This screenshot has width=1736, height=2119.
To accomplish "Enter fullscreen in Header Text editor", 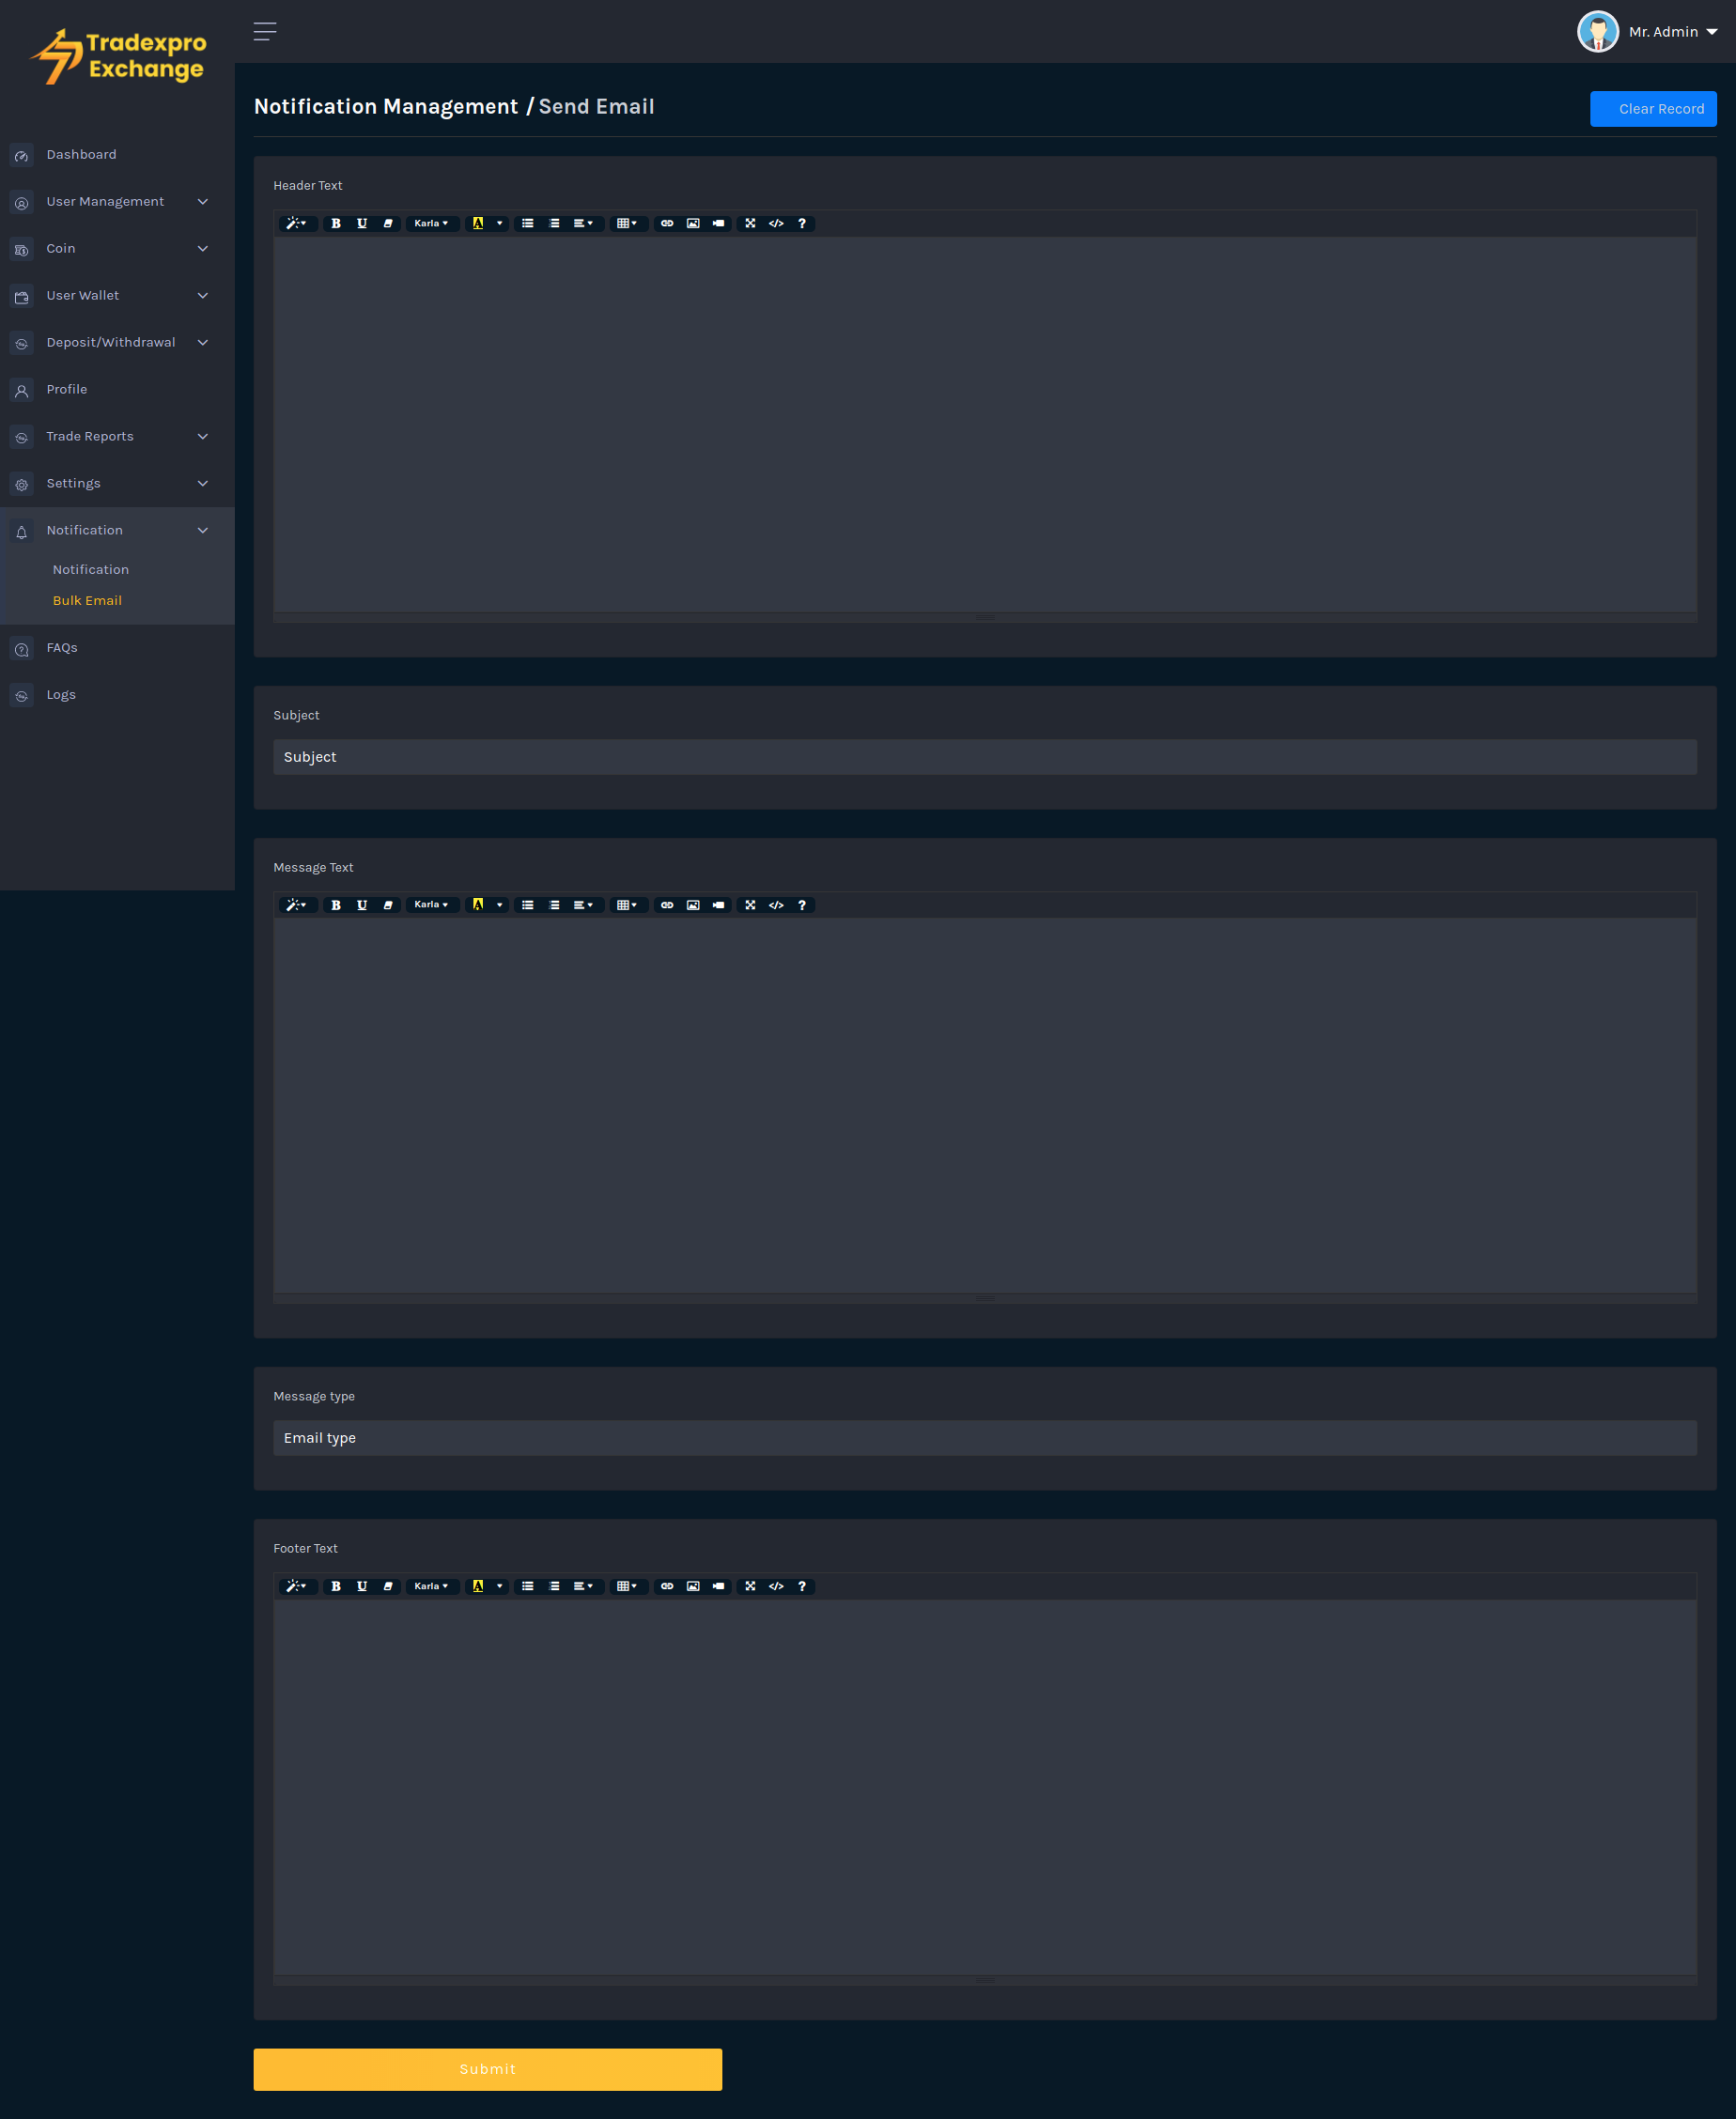I will [750, 223].
